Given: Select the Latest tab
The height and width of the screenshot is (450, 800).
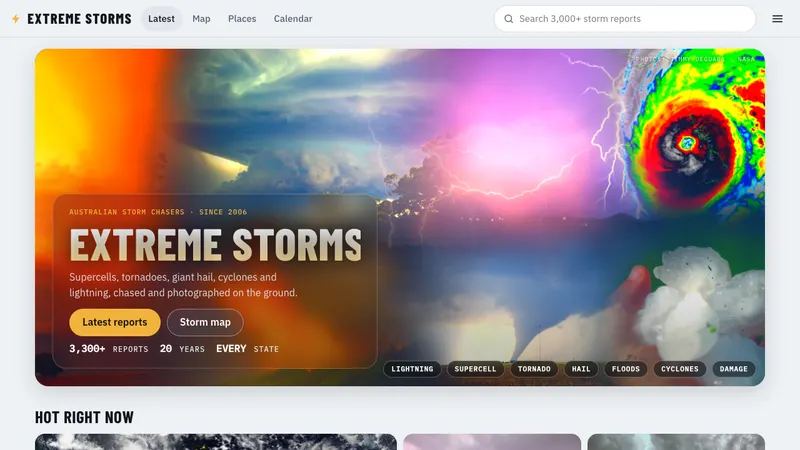Looking at the screenshot, I should click(x=161, y=19).
